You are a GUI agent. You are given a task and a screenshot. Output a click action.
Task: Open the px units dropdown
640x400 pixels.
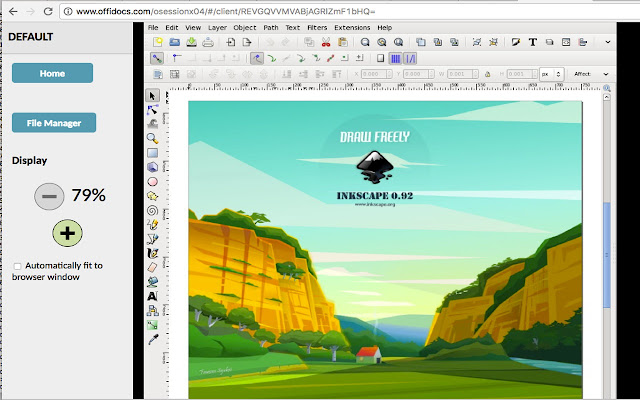pos(551,74)
